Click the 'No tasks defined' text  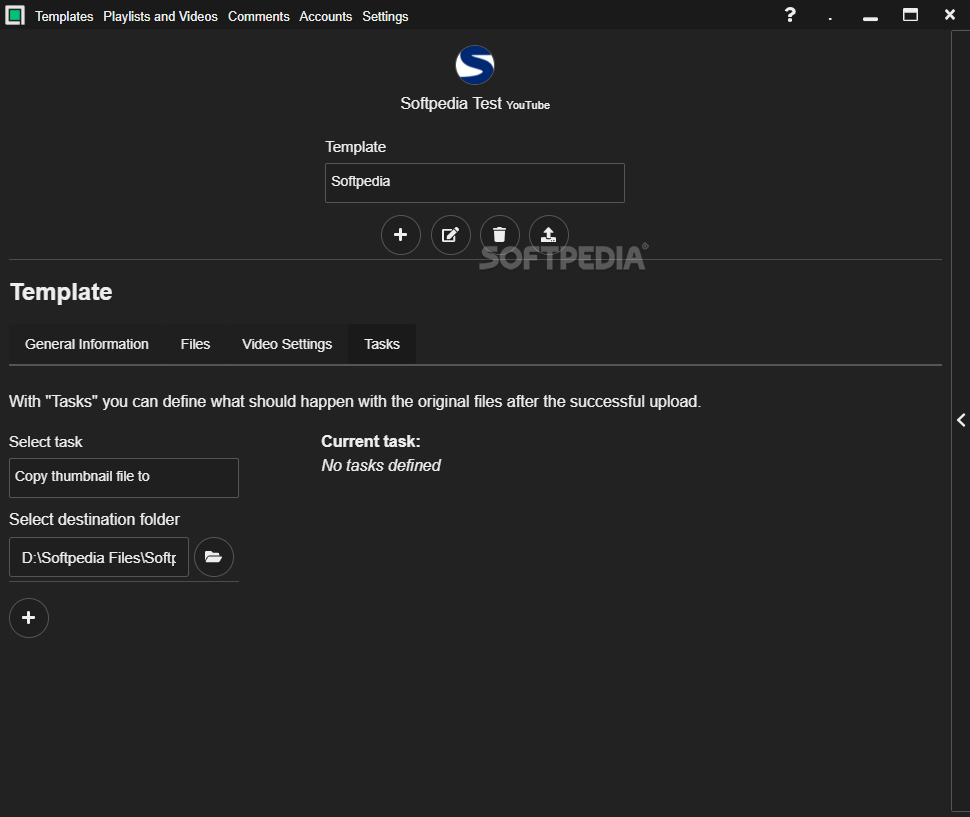click(381, 465)
